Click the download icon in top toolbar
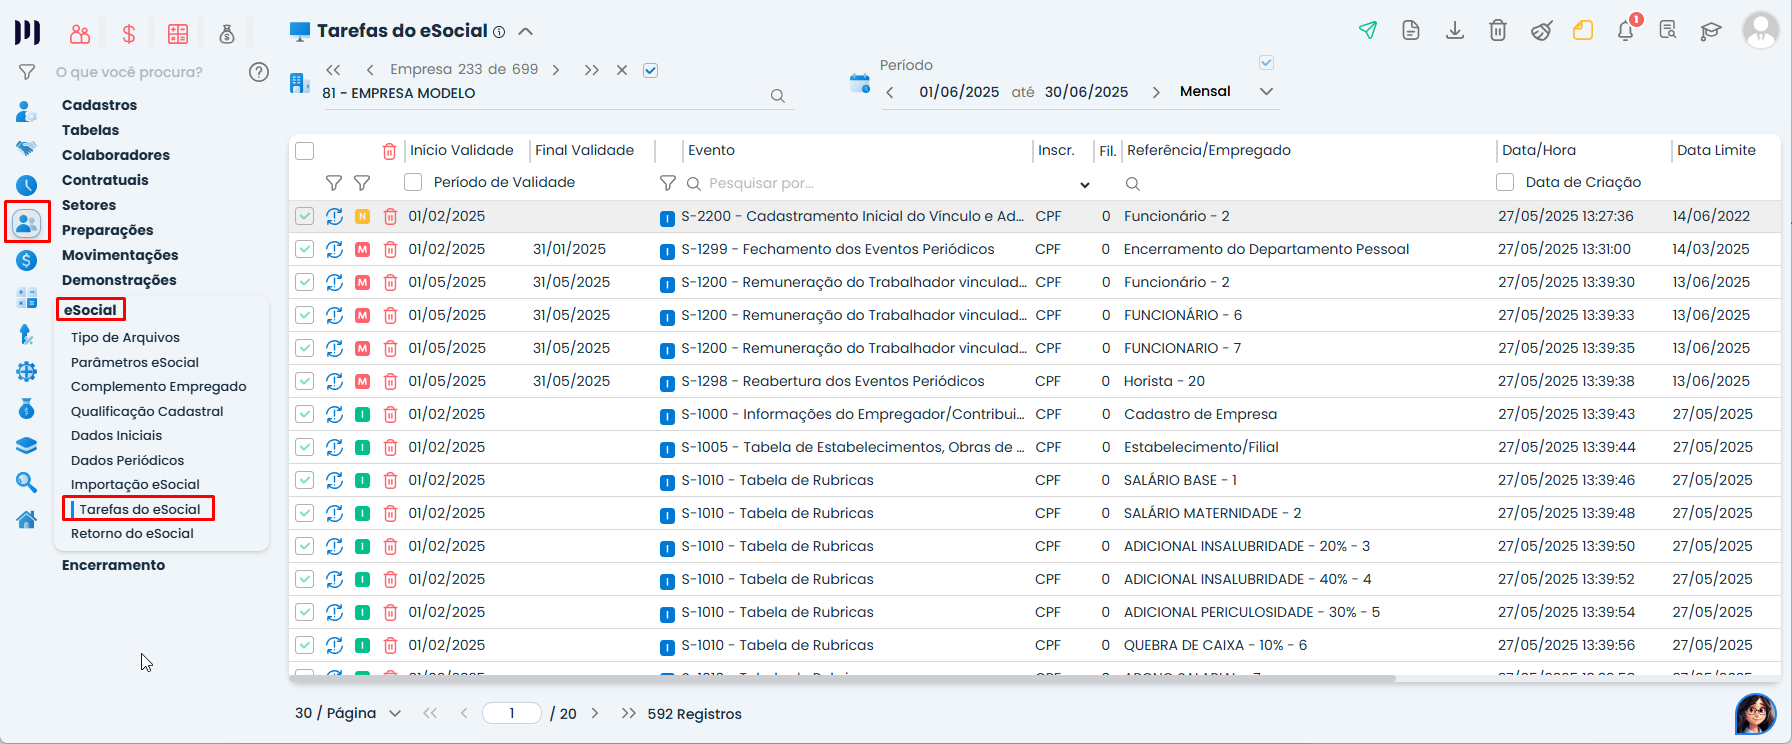This screenshot has width=1792, height=744. (1455, 30)
